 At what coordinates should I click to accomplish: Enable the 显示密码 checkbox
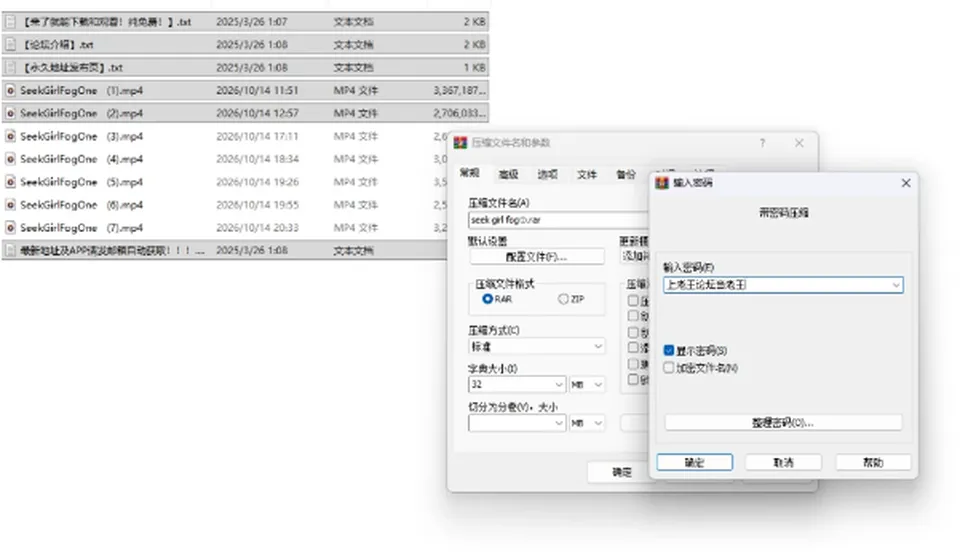[669, 351]
